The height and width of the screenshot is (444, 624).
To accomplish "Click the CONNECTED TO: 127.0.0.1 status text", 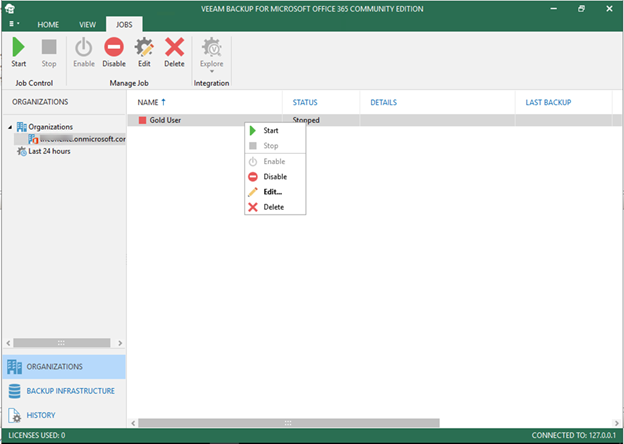I will [574, 436].
